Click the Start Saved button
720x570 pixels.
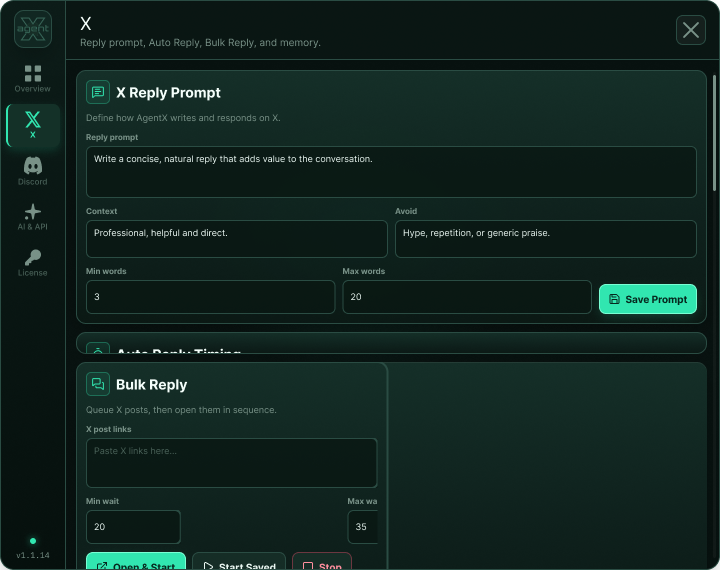click(239, 561)
